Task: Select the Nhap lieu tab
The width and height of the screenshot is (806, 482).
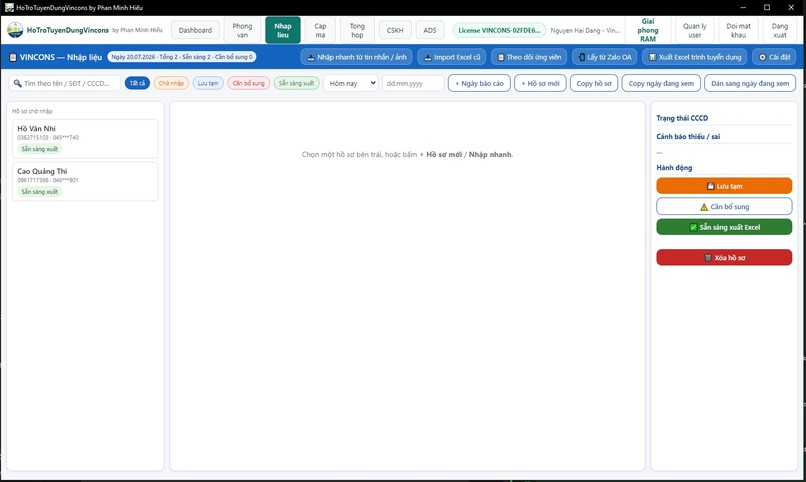Action: point(283,30)
